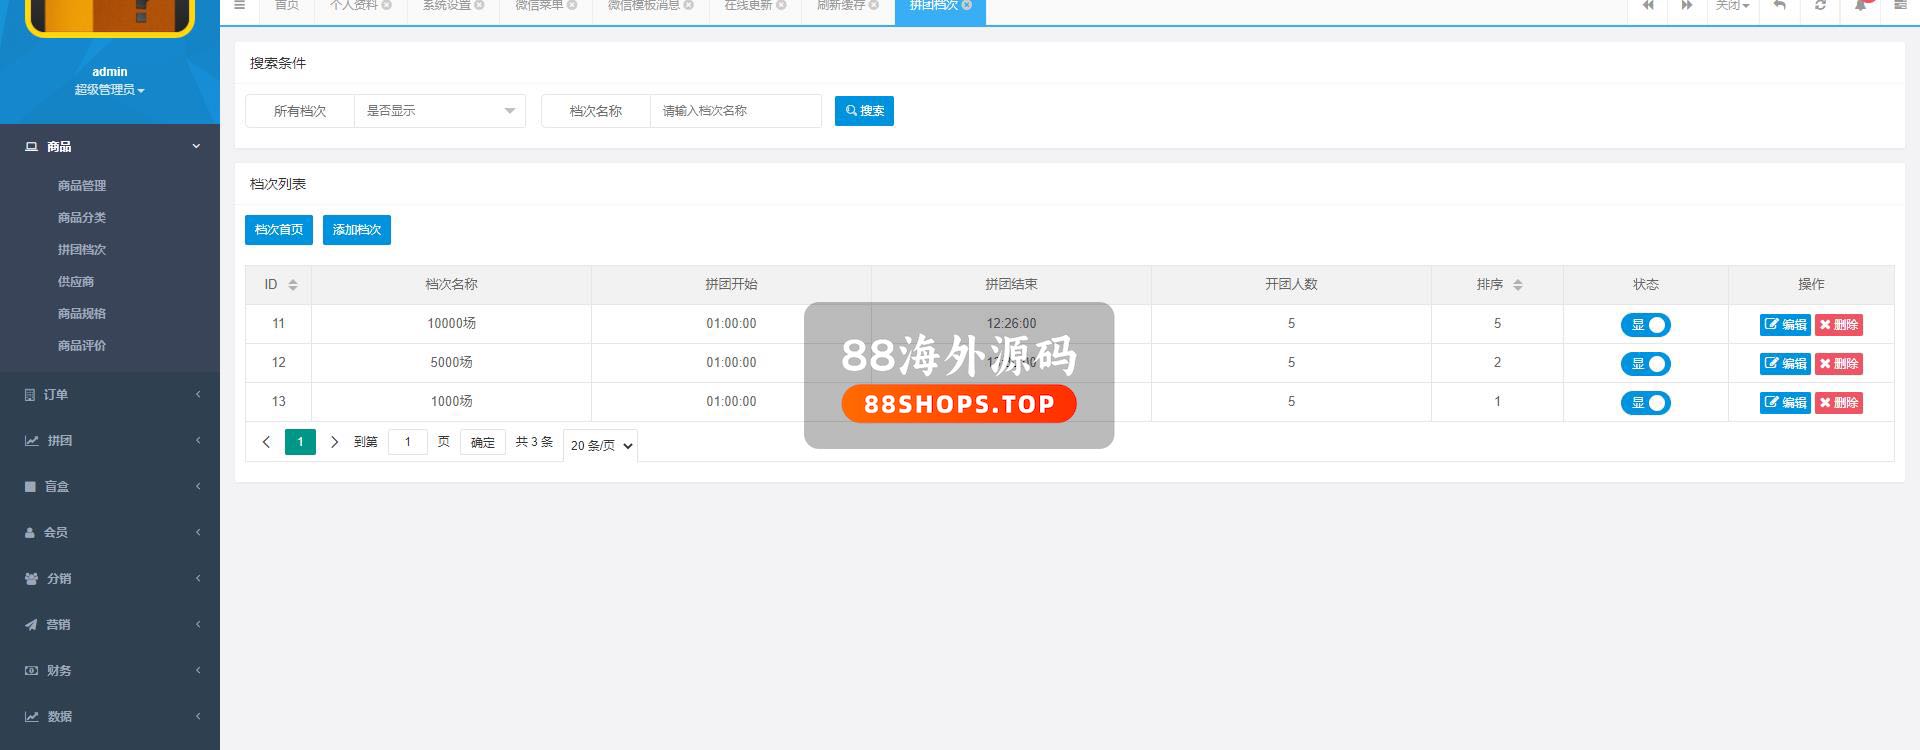Click the back arrow icon in top bar
The width and height of the screenshot is (1920, 750).
point(1779,6)
